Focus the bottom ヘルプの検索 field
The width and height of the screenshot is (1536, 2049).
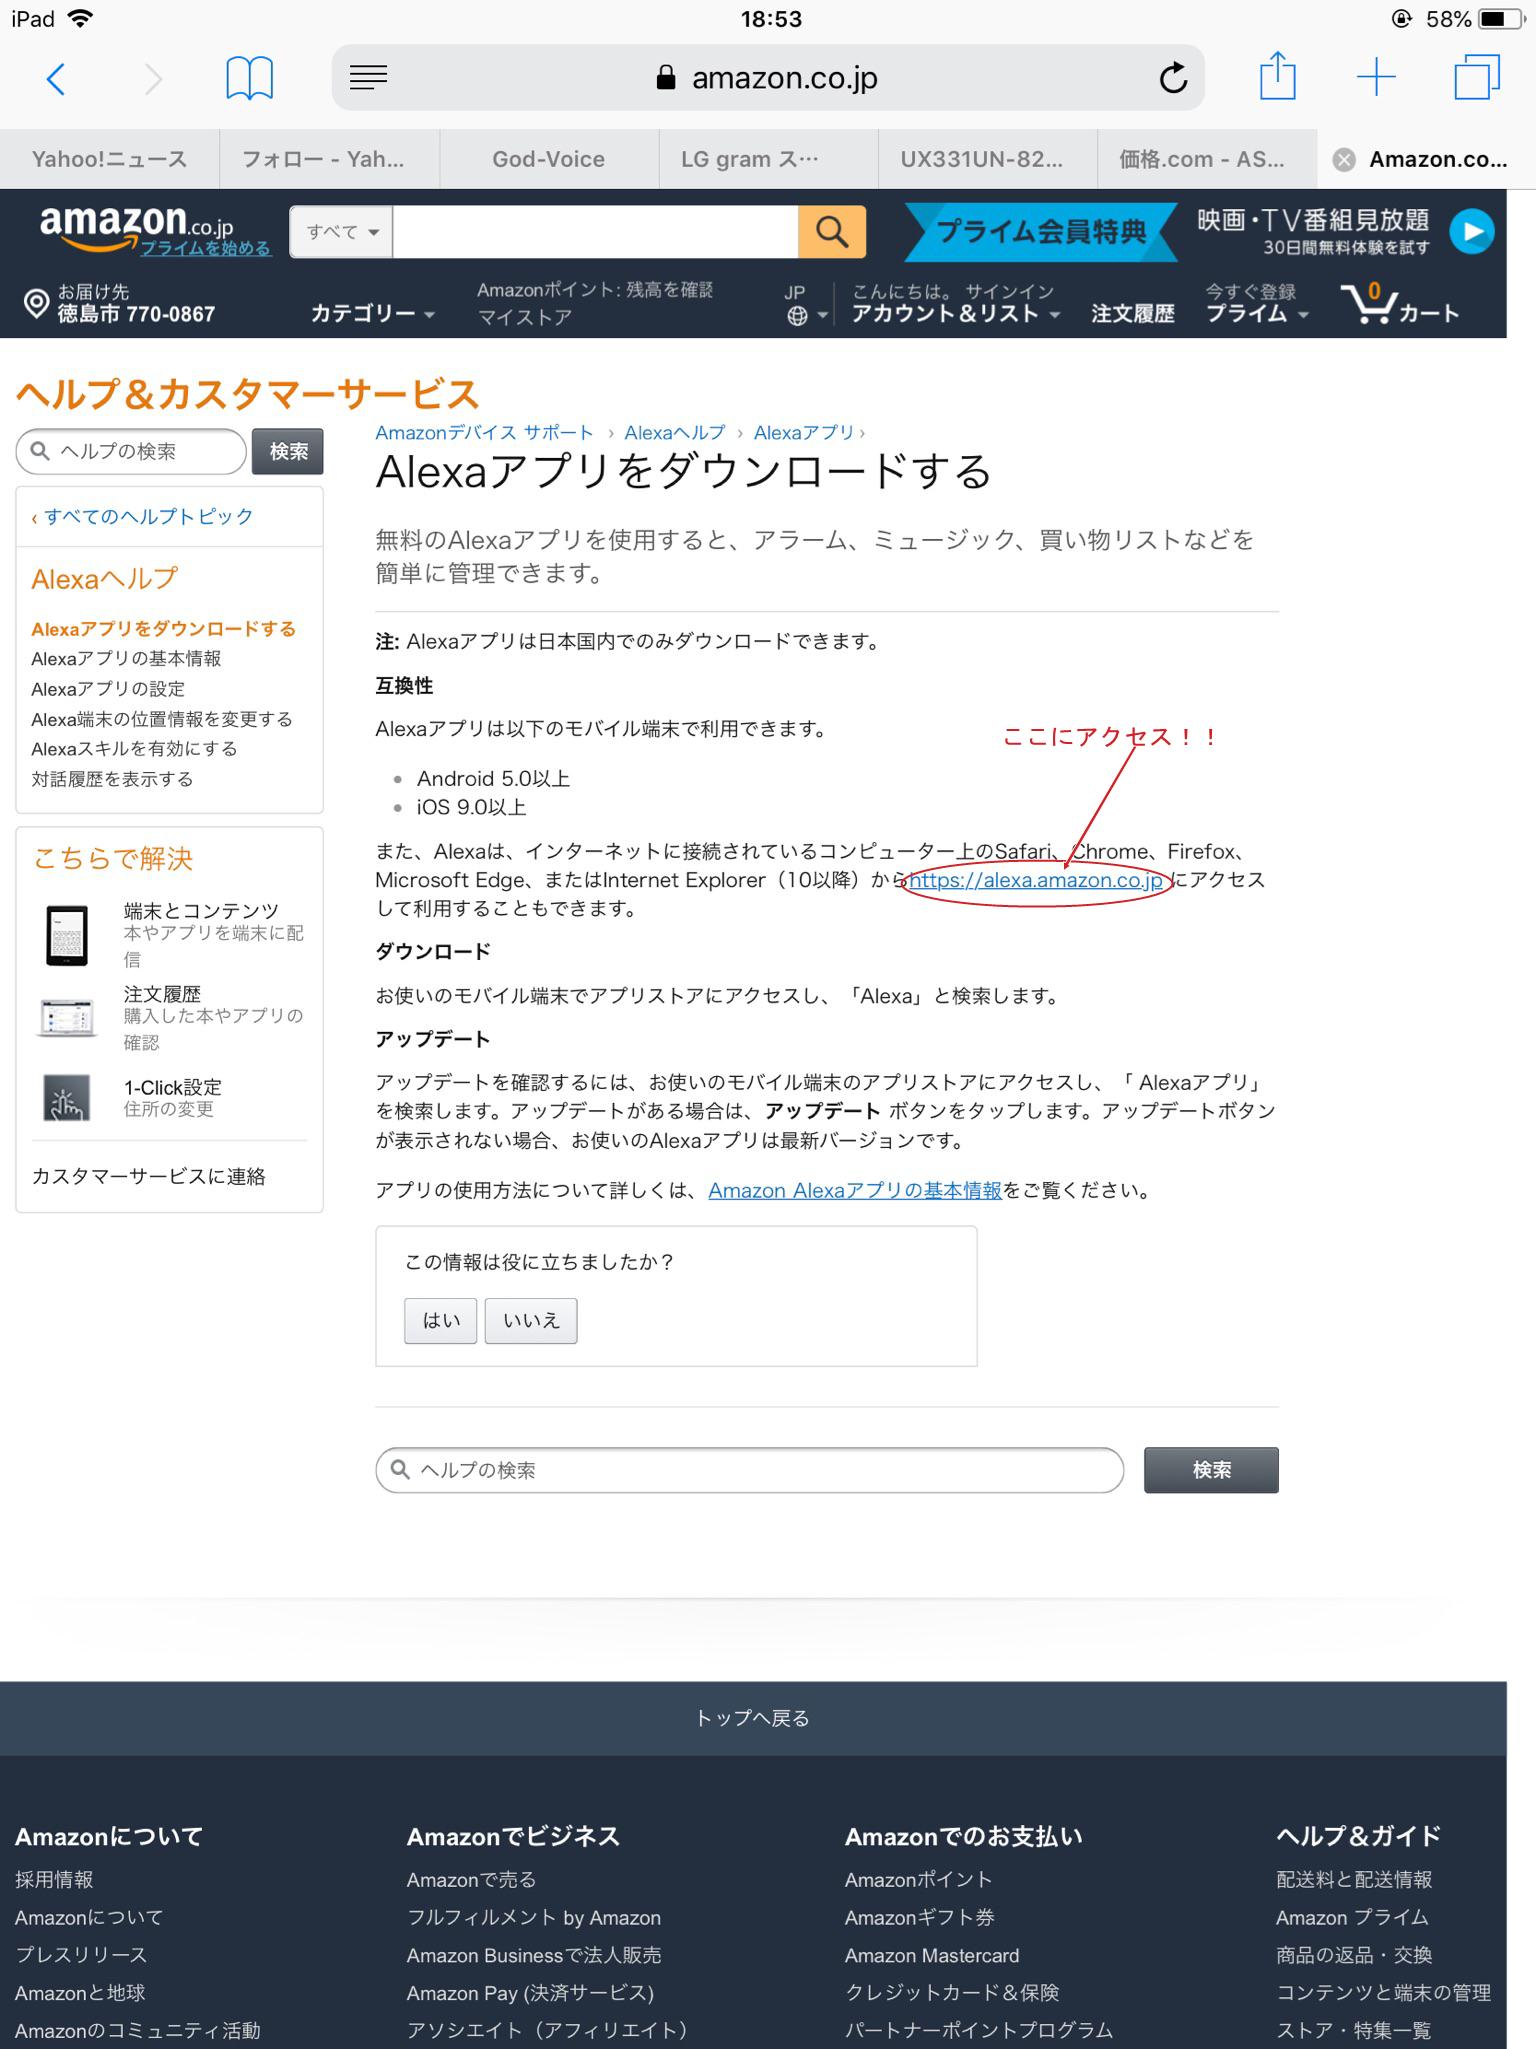(749, 1470)
